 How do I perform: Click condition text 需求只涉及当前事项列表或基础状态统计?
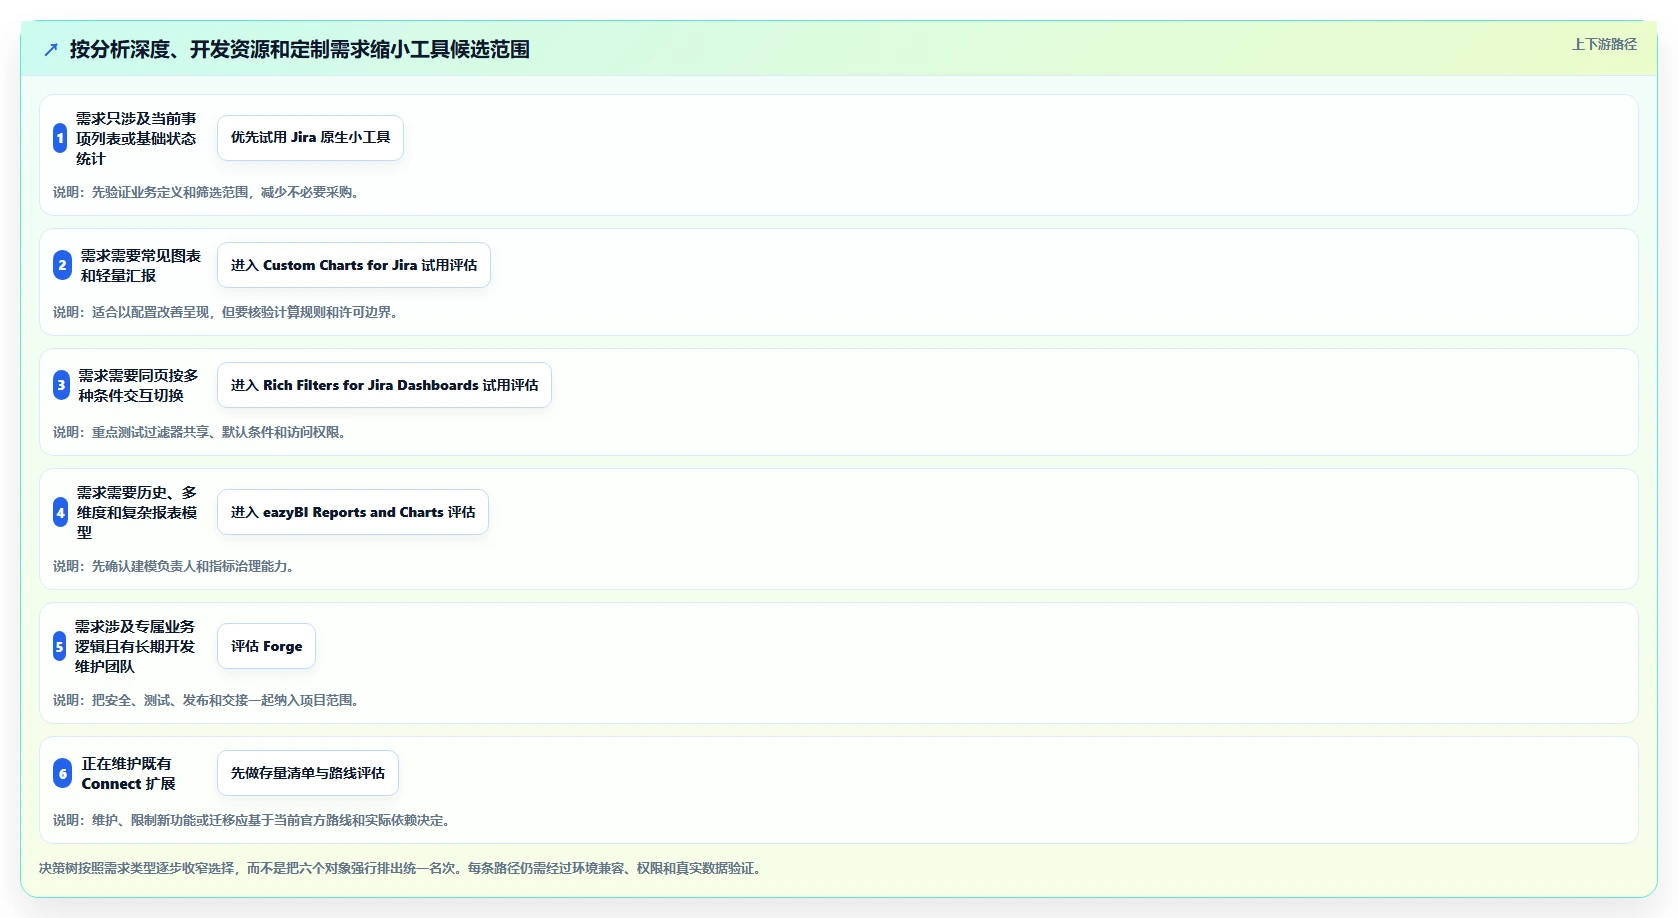point(137,138)
